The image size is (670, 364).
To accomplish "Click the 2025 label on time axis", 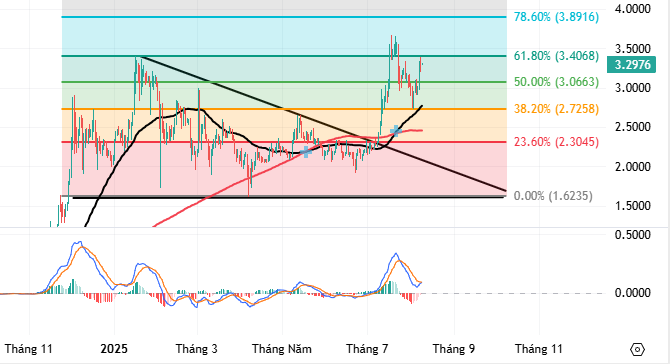I will 114,349.
